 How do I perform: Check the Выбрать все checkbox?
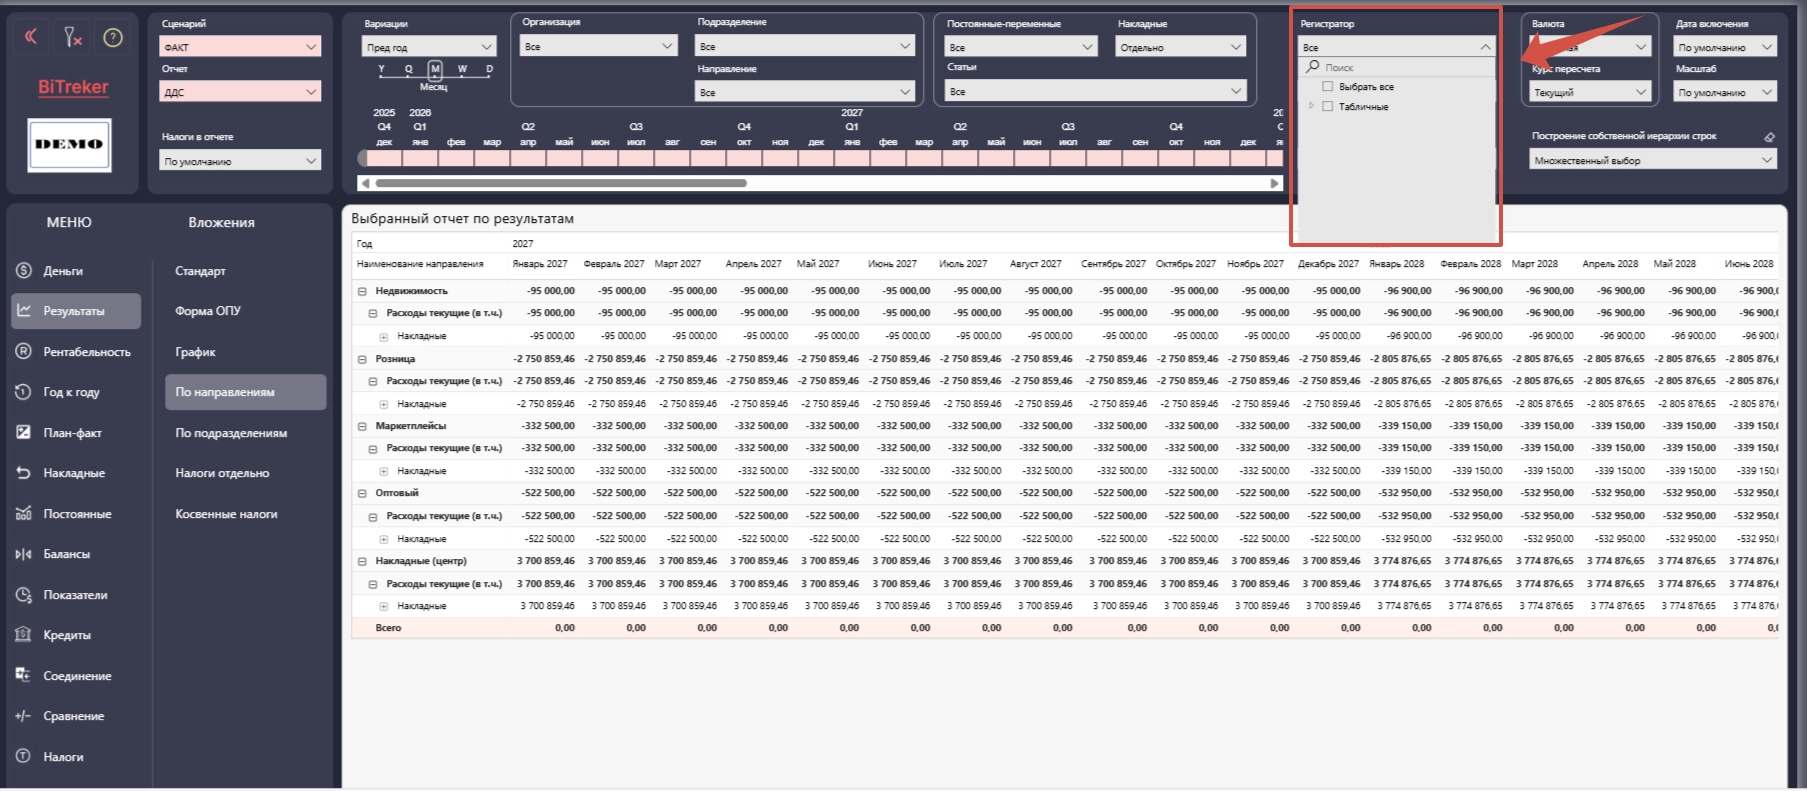[1327, 87]
